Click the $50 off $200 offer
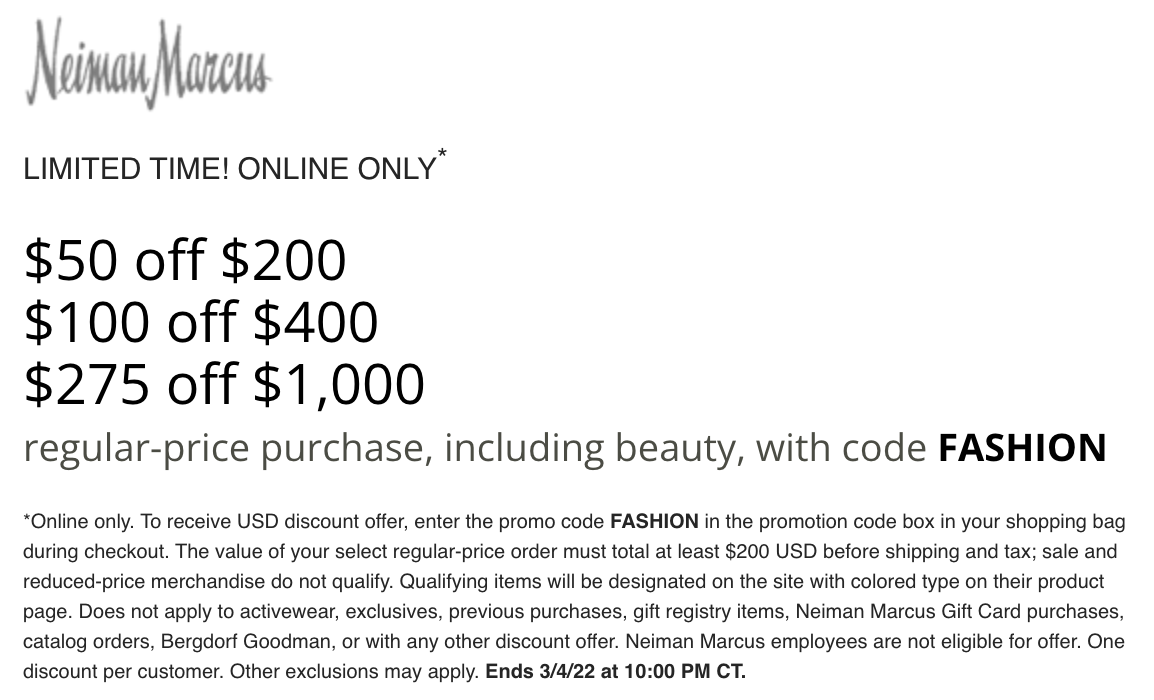The image size is (1154, 700). (x=185, y=260)
